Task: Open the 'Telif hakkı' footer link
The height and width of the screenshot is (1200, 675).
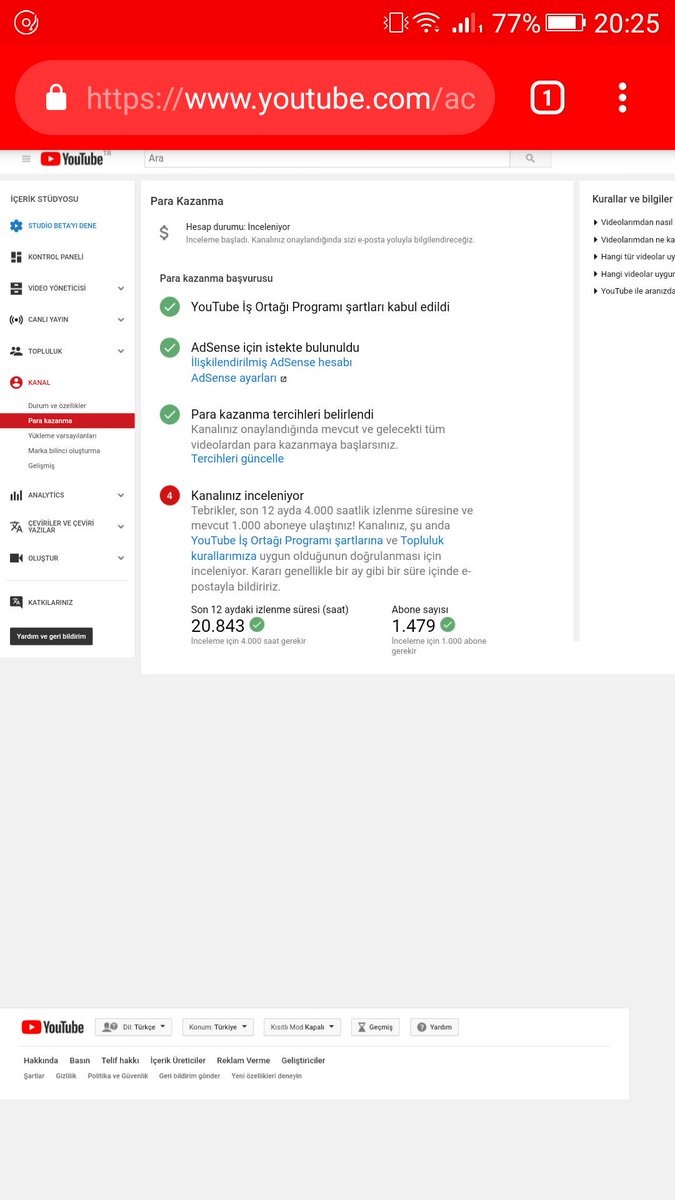Action: [120, 1060]
